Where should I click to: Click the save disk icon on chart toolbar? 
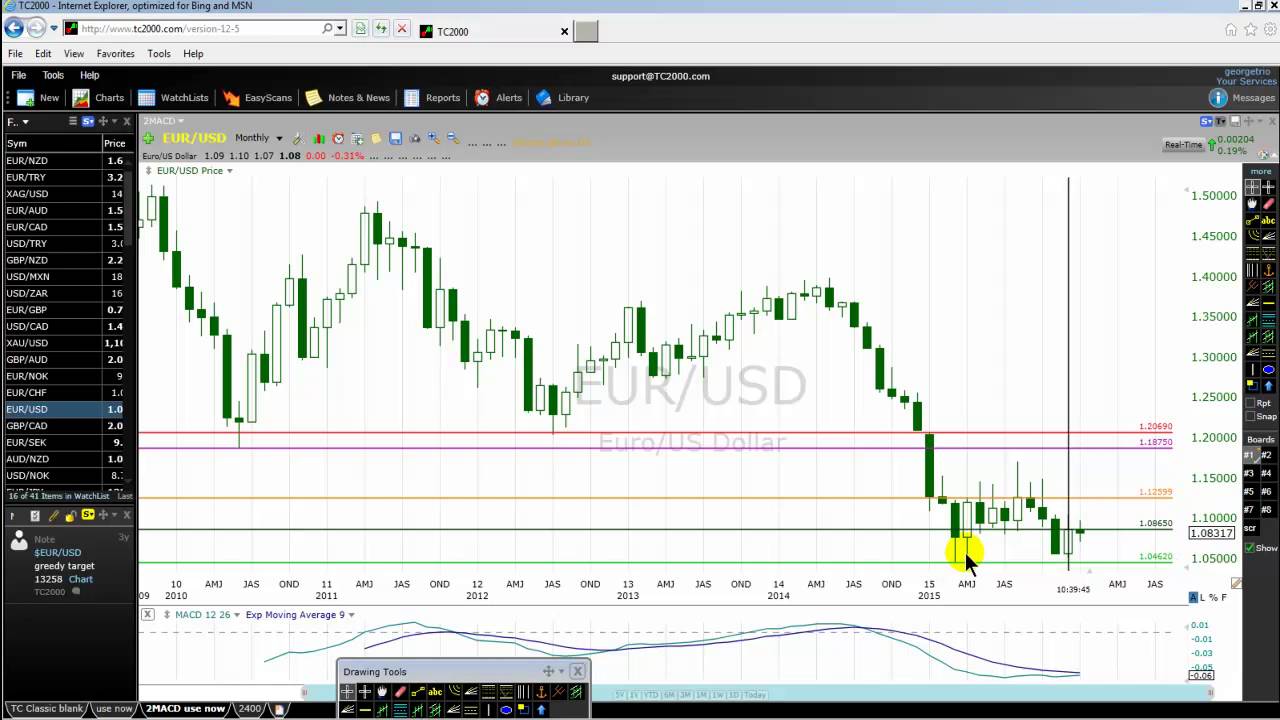[x=395, y=138]
